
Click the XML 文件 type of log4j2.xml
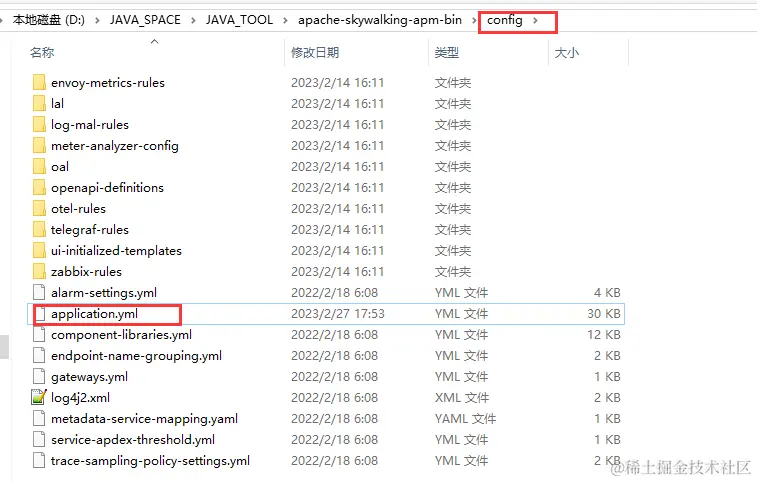point(462,397)
